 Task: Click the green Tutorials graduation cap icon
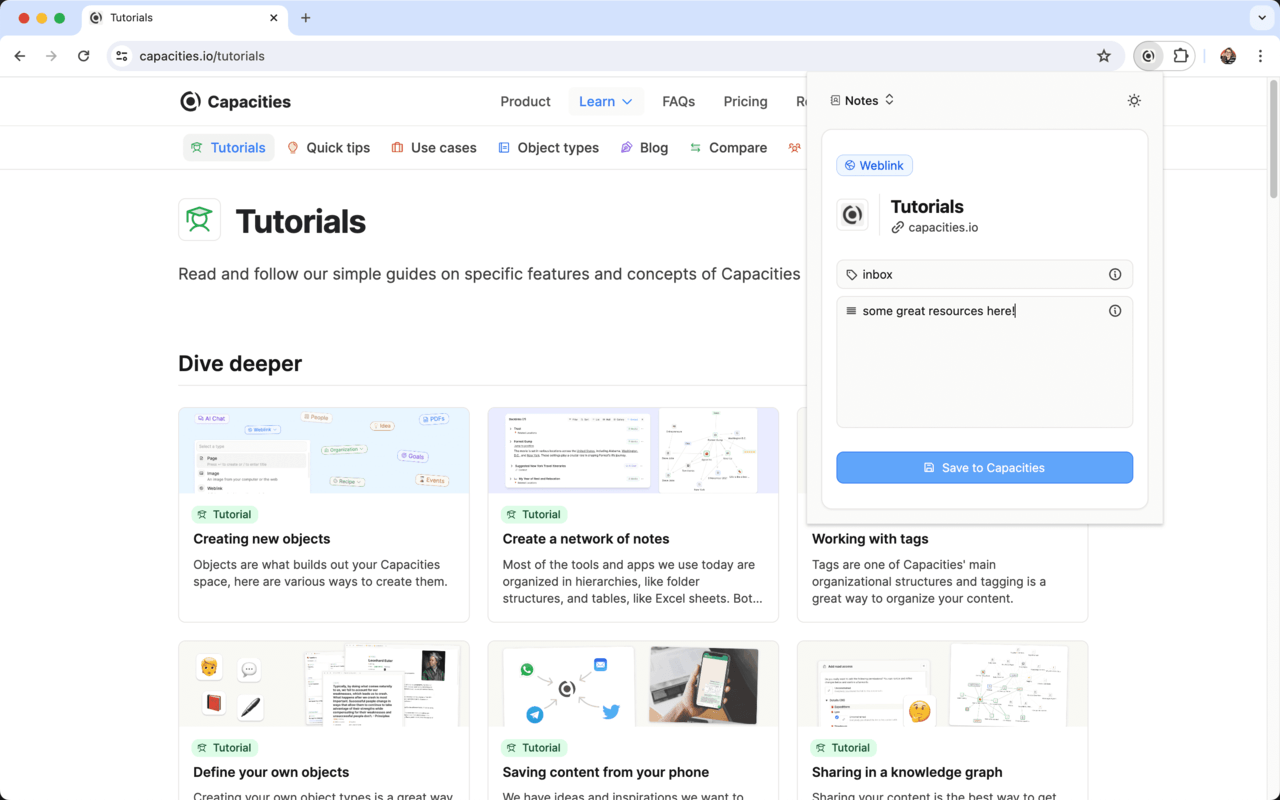(199, 220)
